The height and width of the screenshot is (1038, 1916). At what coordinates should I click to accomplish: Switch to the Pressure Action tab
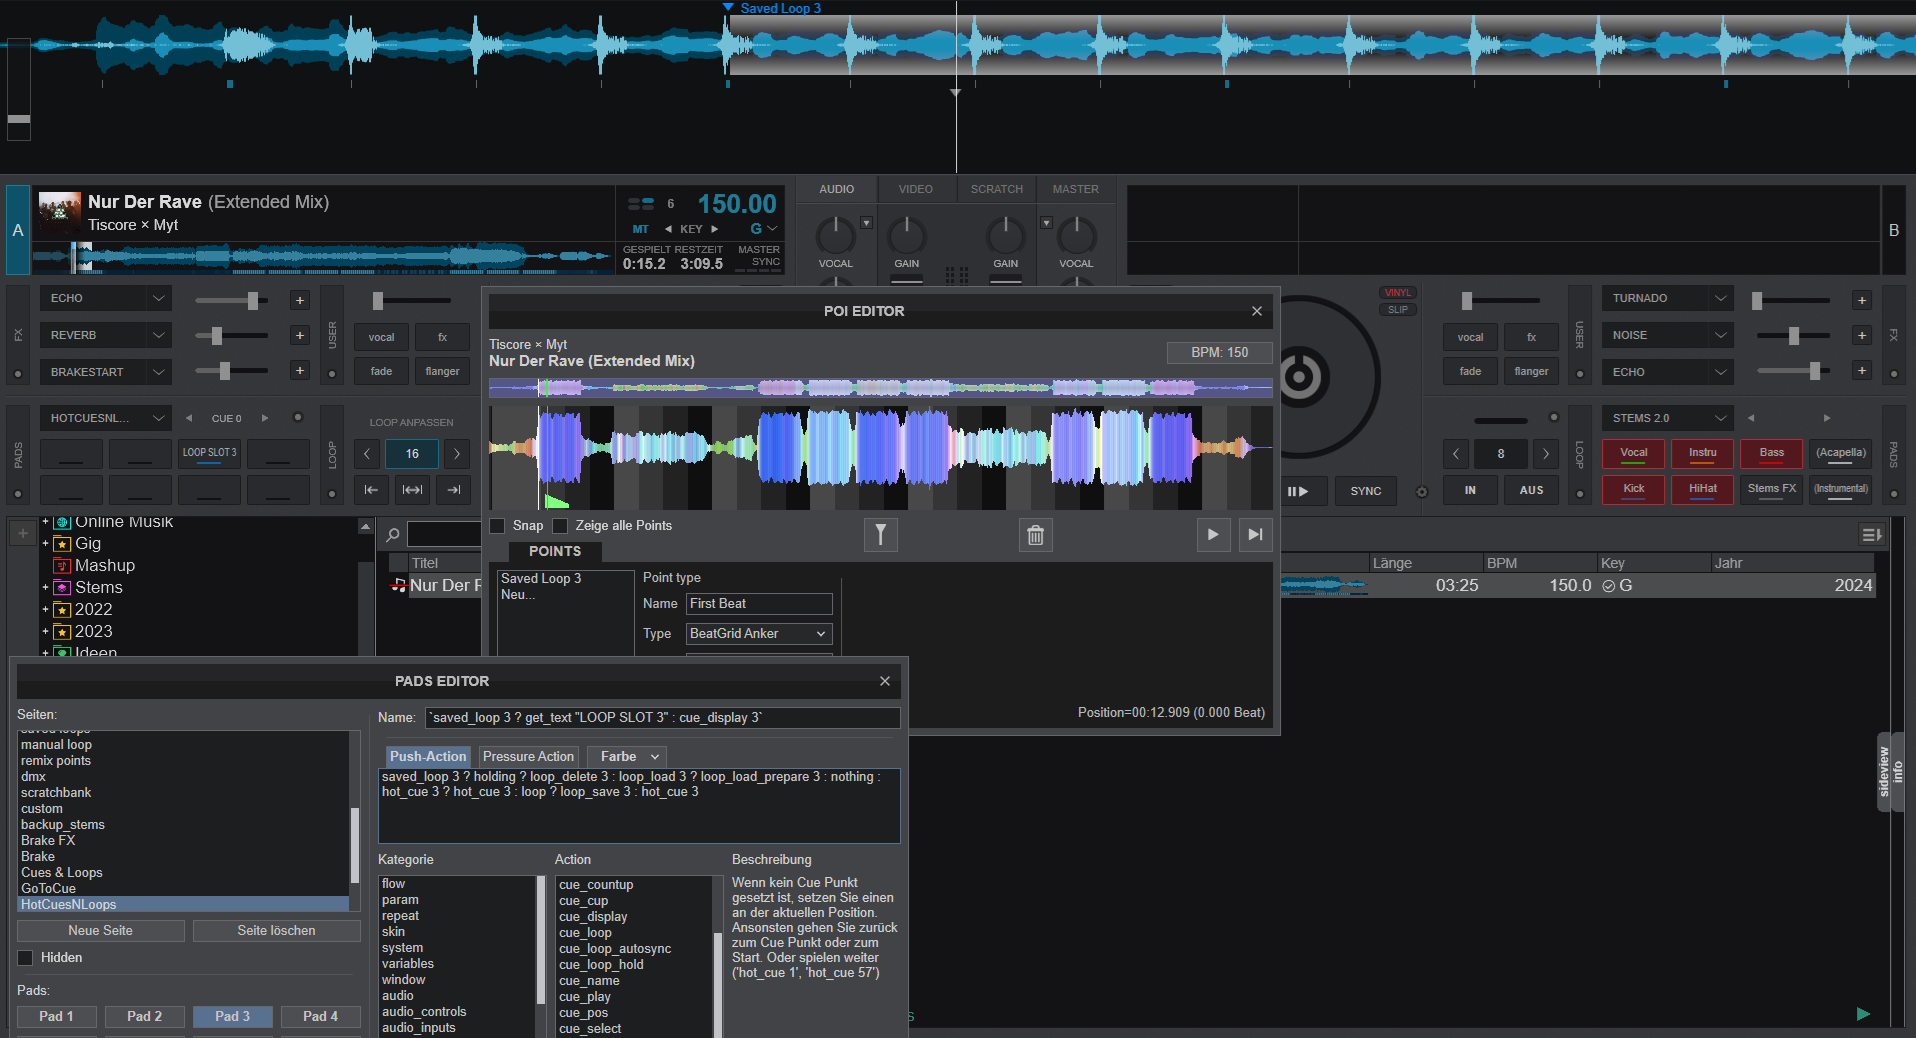pyautogui.click(x=528, y=757)
